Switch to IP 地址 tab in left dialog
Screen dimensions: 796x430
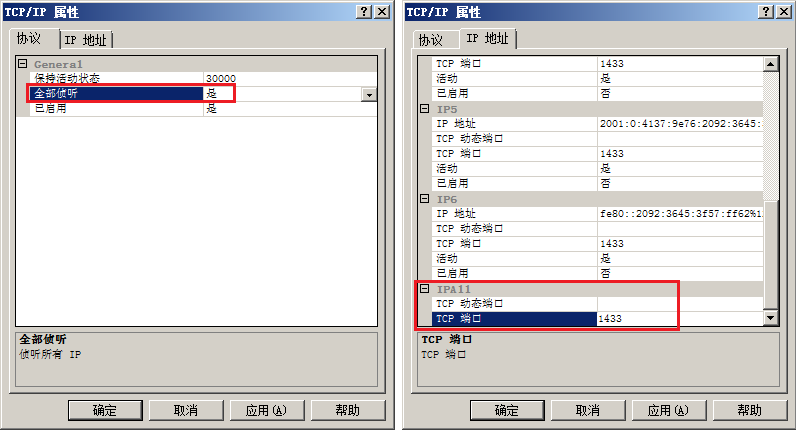click(86, 40)
